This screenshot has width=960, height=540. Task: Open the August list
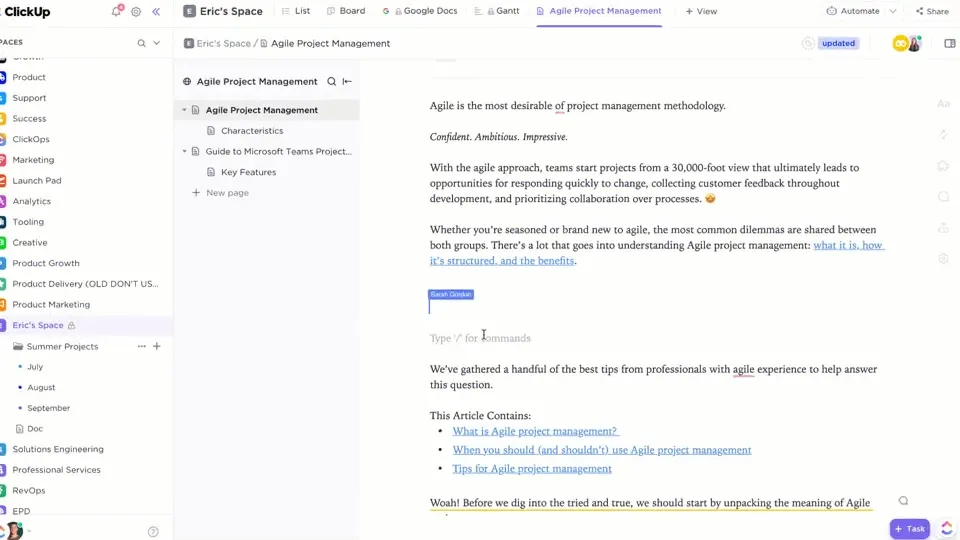[x=41, y=388]
